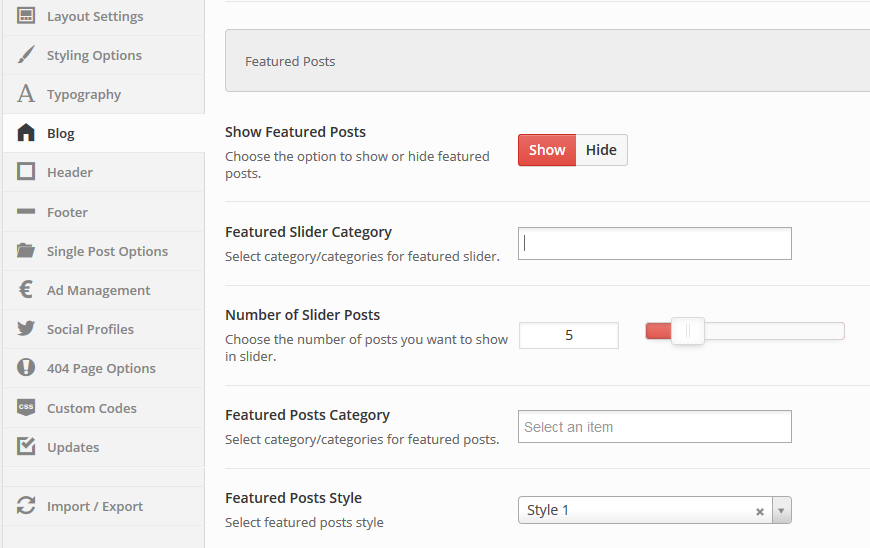Expand the Featured Posts Style dropdown arrow
870x548 pixels.
(x=781, y=511)
